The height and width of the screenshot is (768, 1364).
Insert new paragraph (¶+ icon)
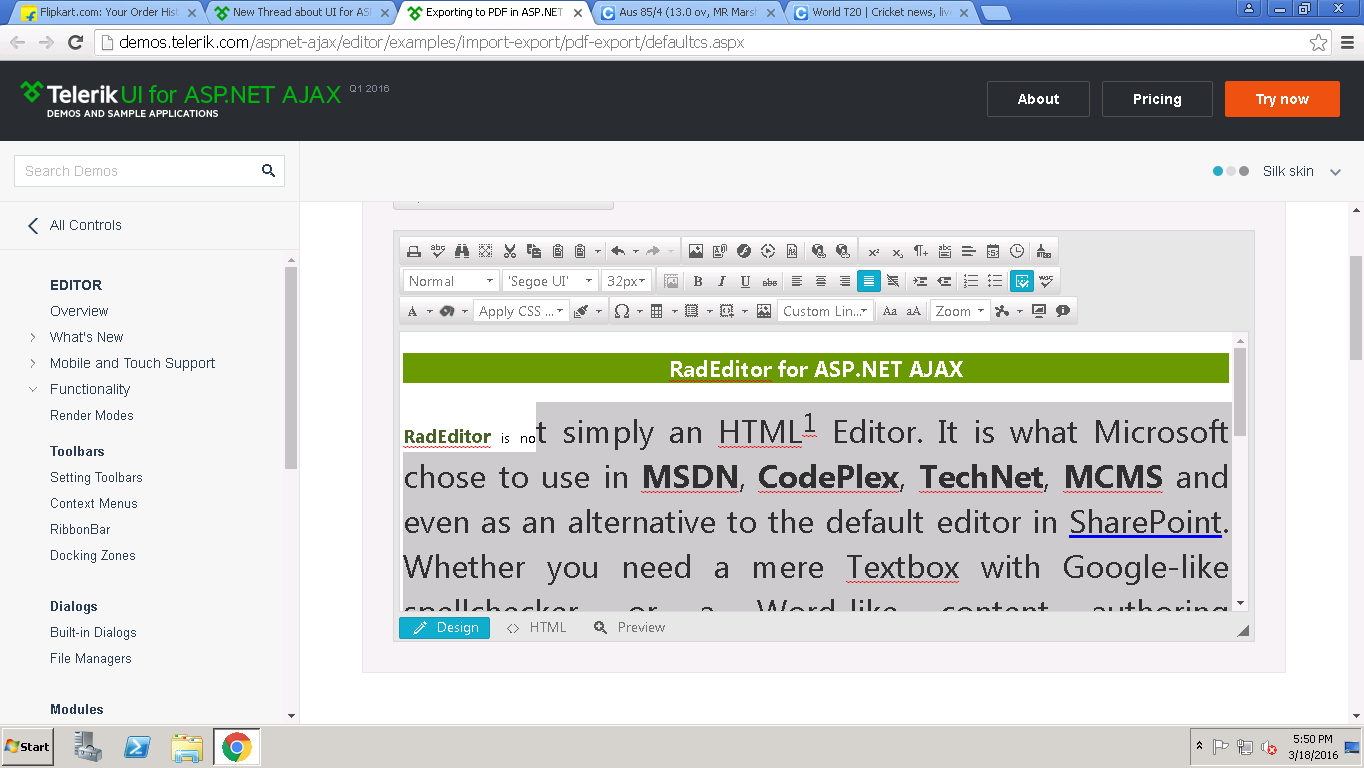coord(921,251)
